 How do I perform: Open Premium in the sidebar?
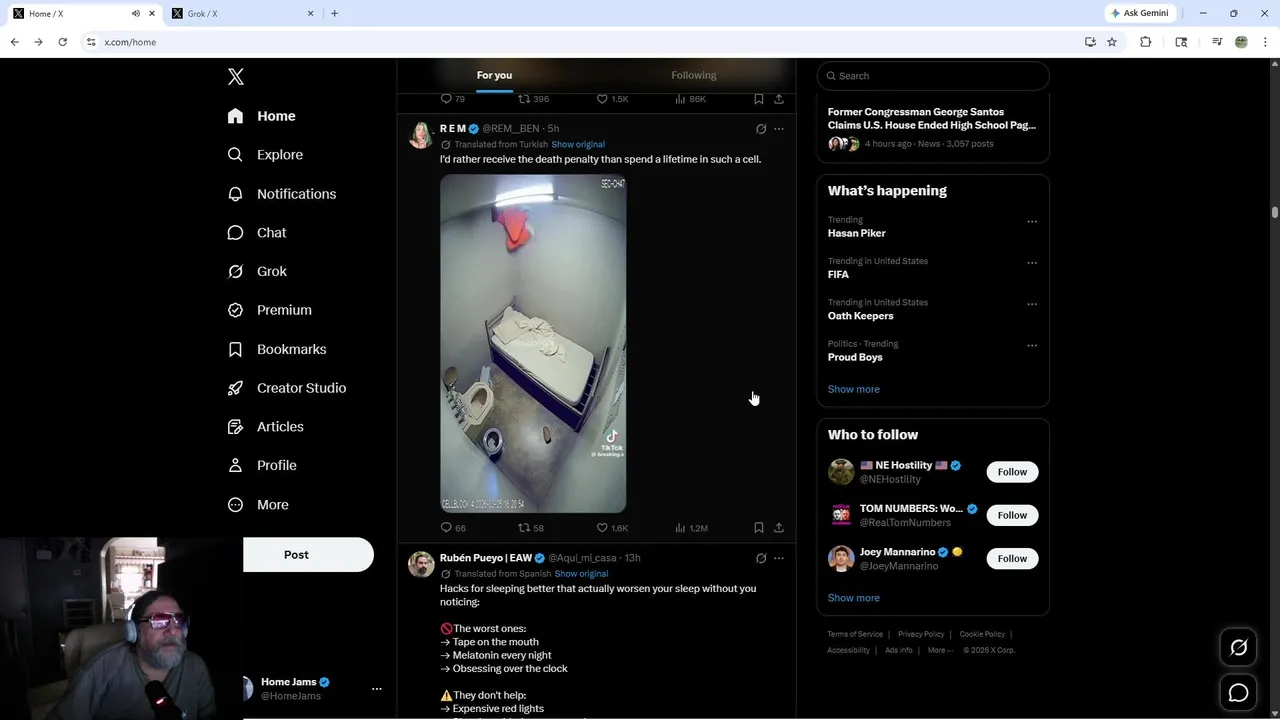click(269, 310)
